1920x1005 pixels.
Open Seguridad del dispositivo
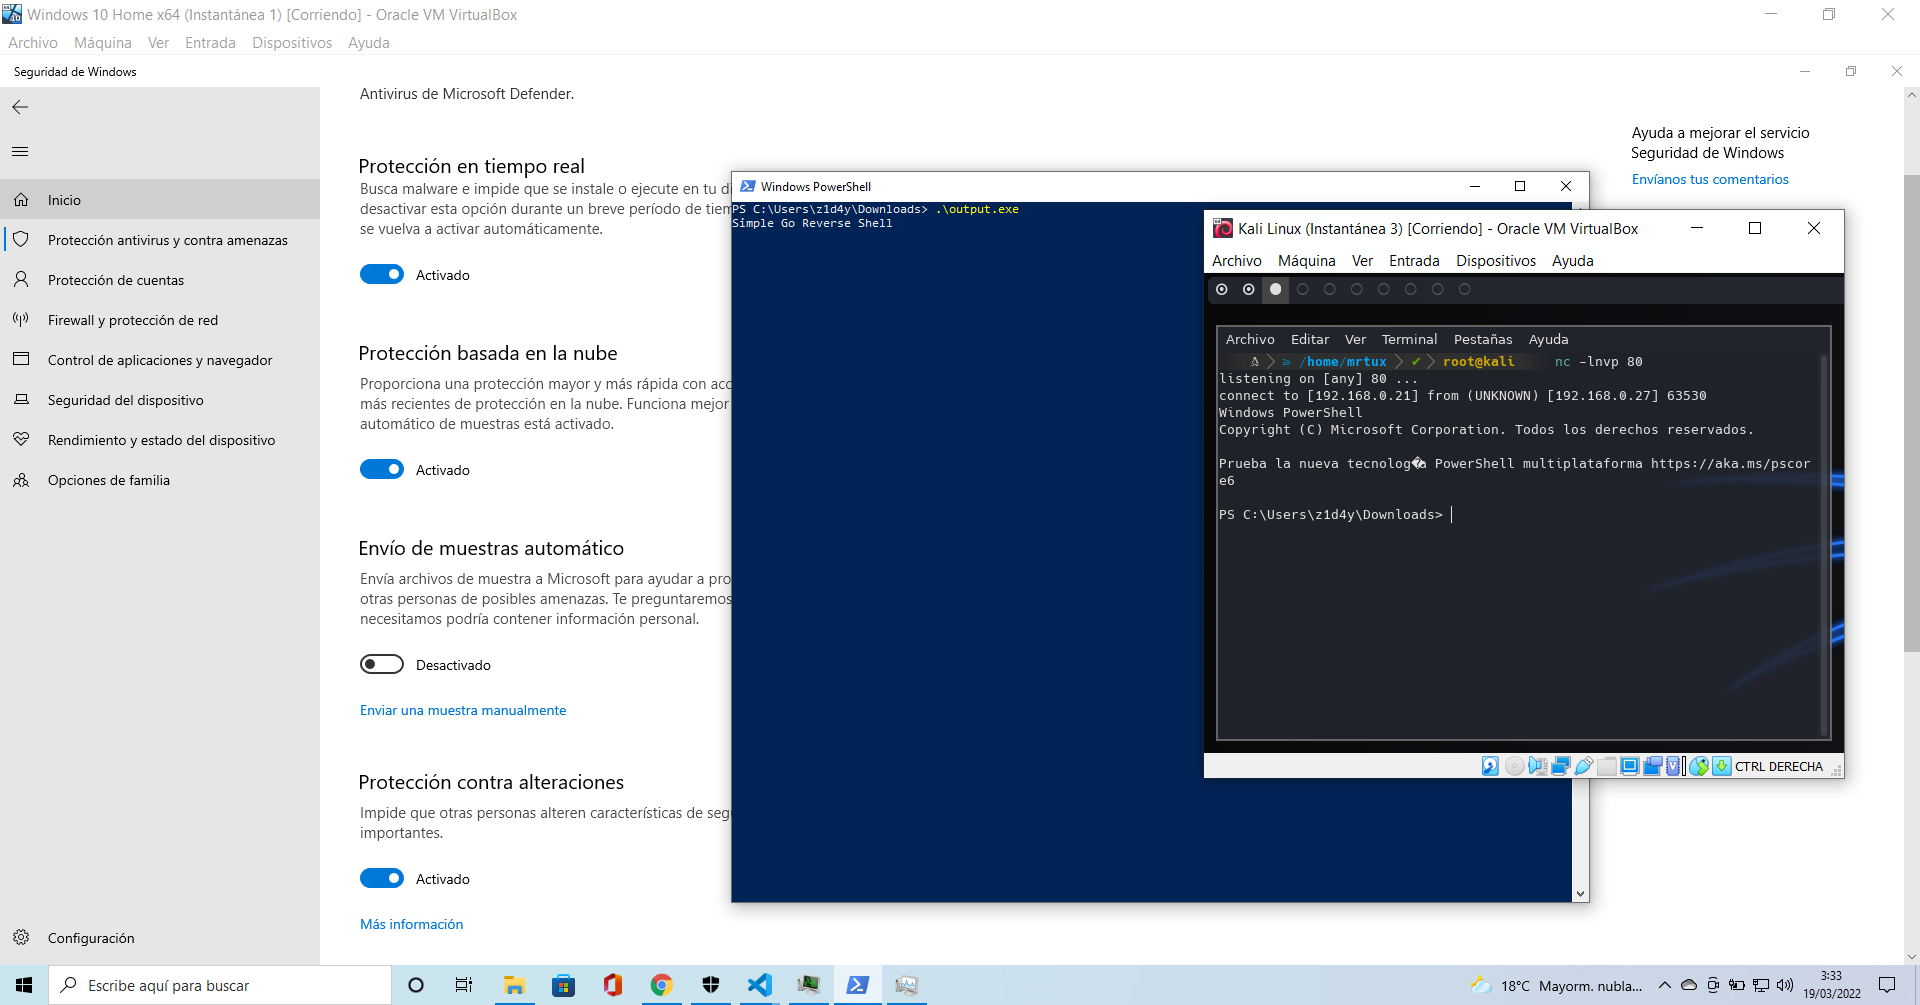pyautogui.click(x=160, y=400)
